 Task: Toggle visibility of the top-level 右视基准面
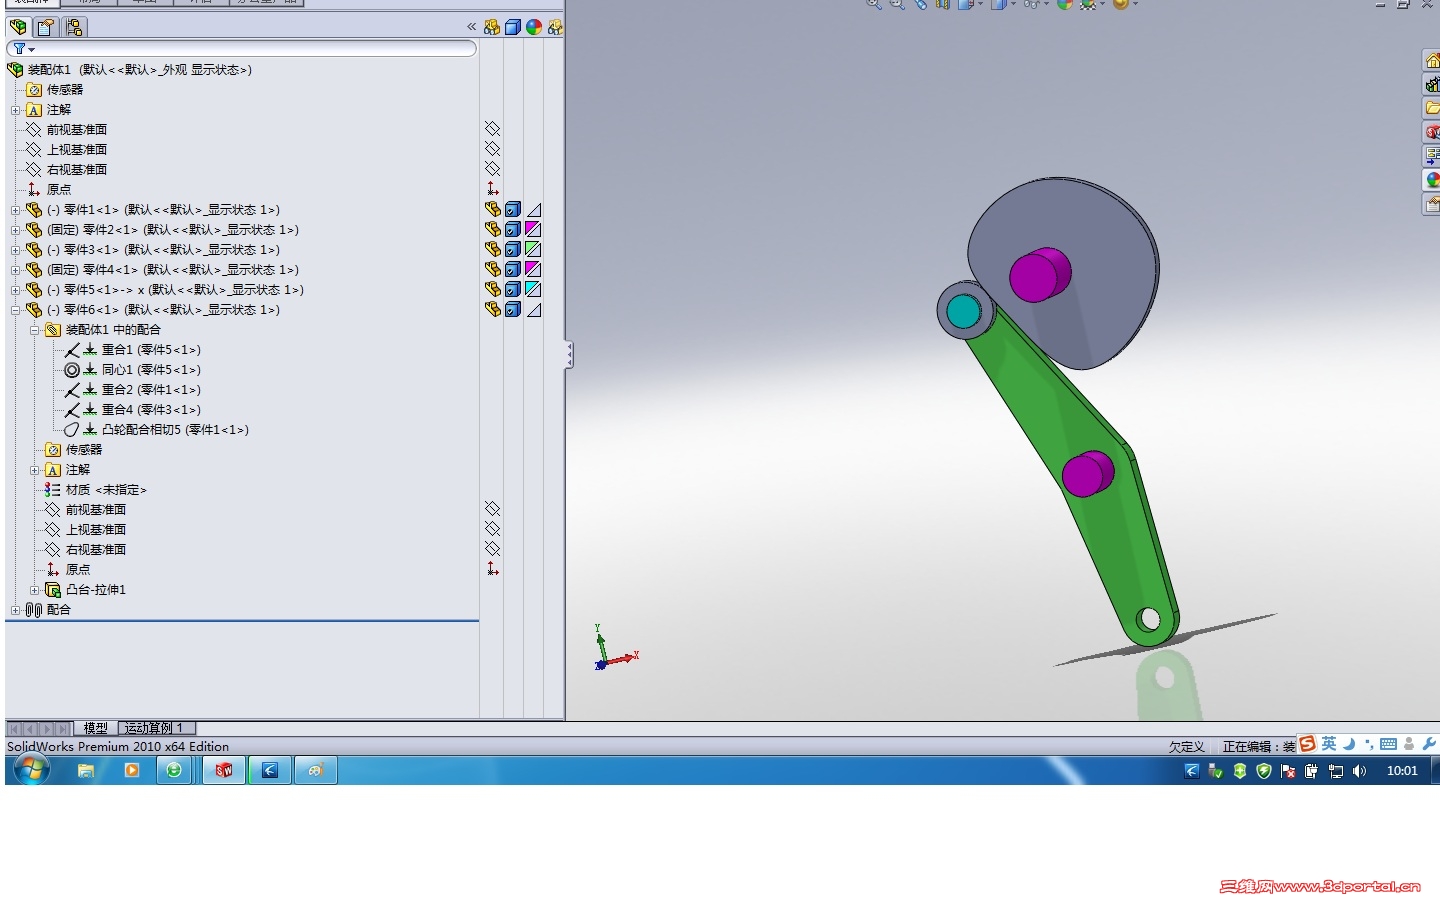[492, 169]
